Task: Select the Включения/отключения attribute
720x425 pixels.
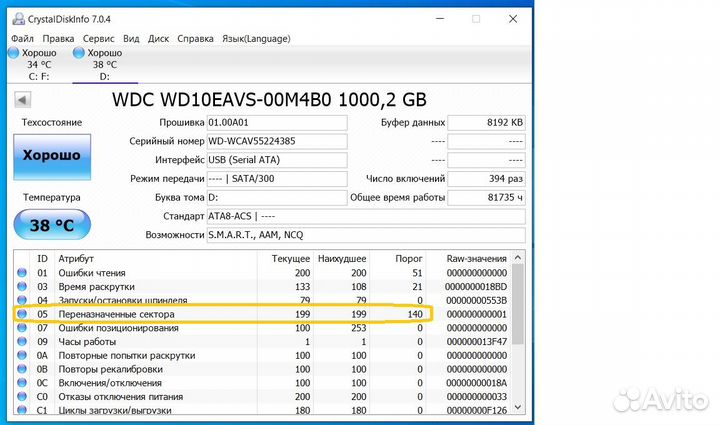Action: point(110,383)
